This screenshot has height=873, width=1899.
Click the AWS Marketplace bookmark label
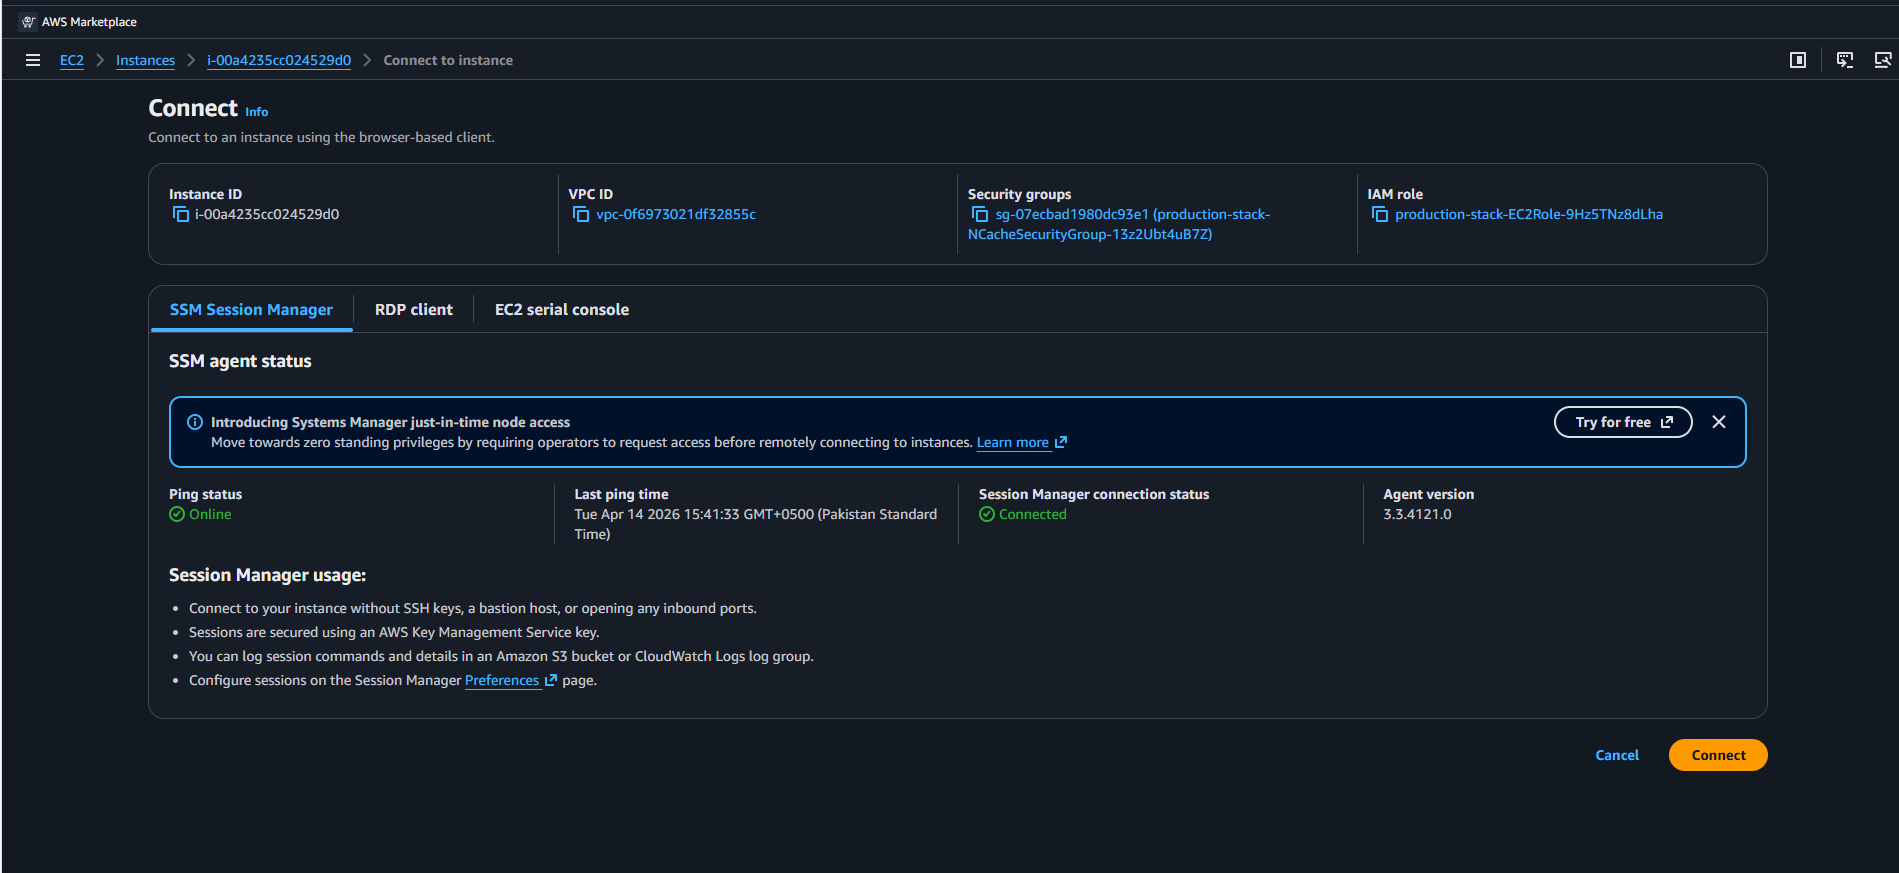pyautogui.click(x=89, y=22)
